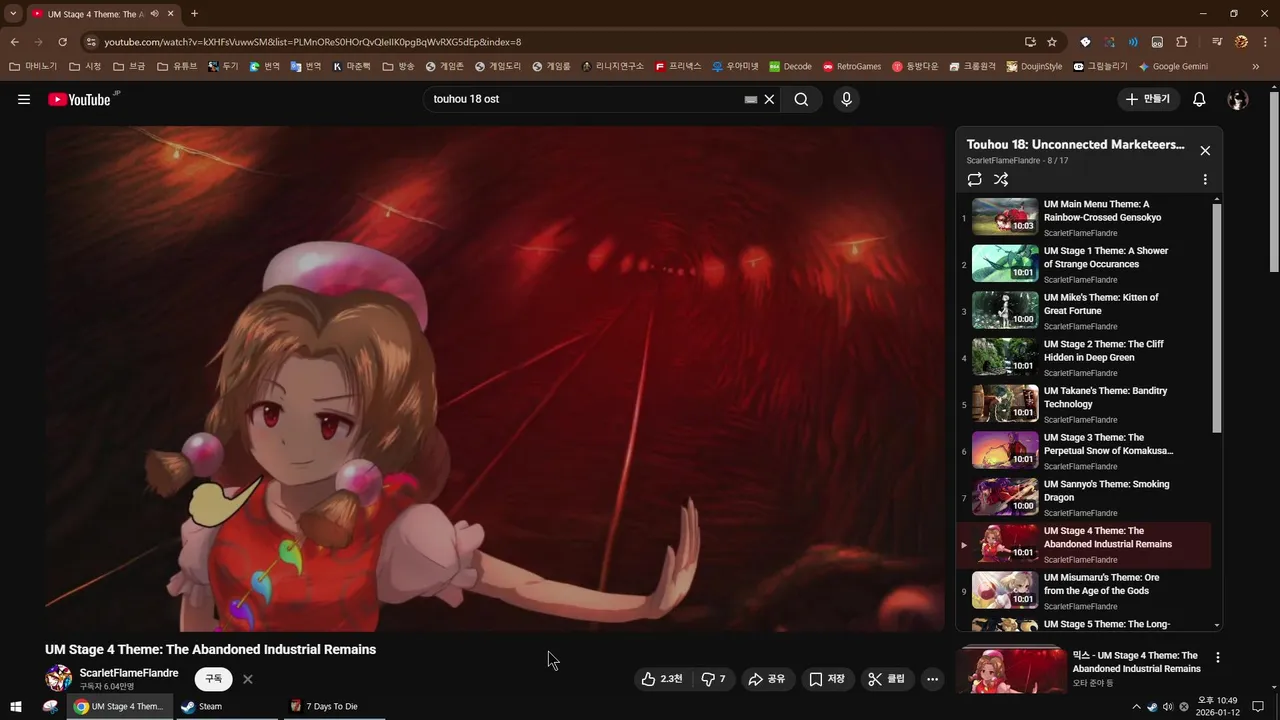Click the page vertical scrollbar
Screen dimensions: 1280x720
(1274, 180)
